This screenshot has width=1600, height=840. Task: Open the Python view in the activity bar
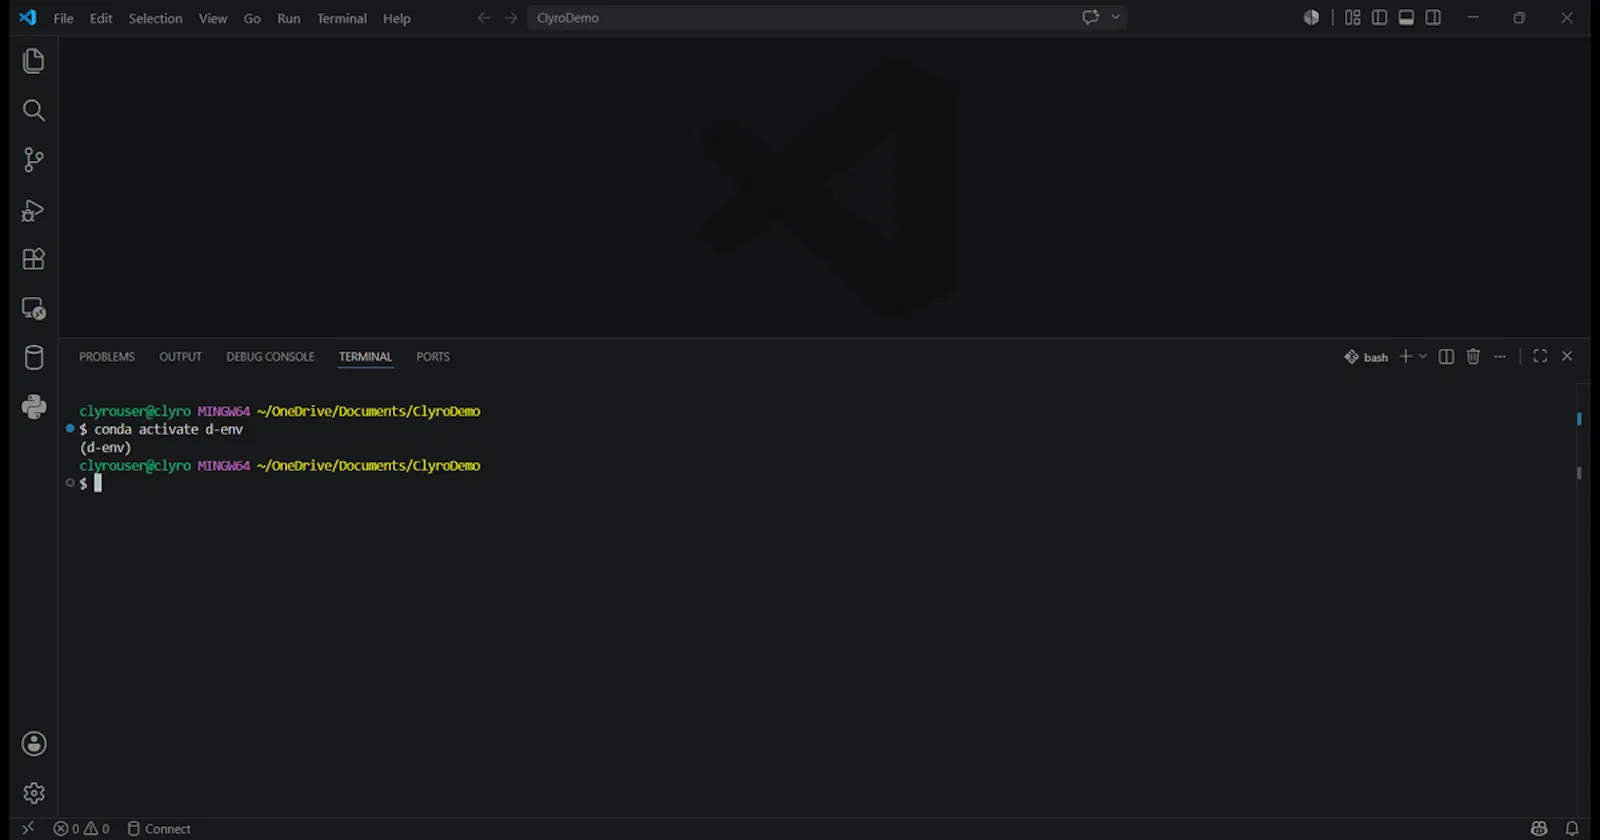tap(34, 407)
